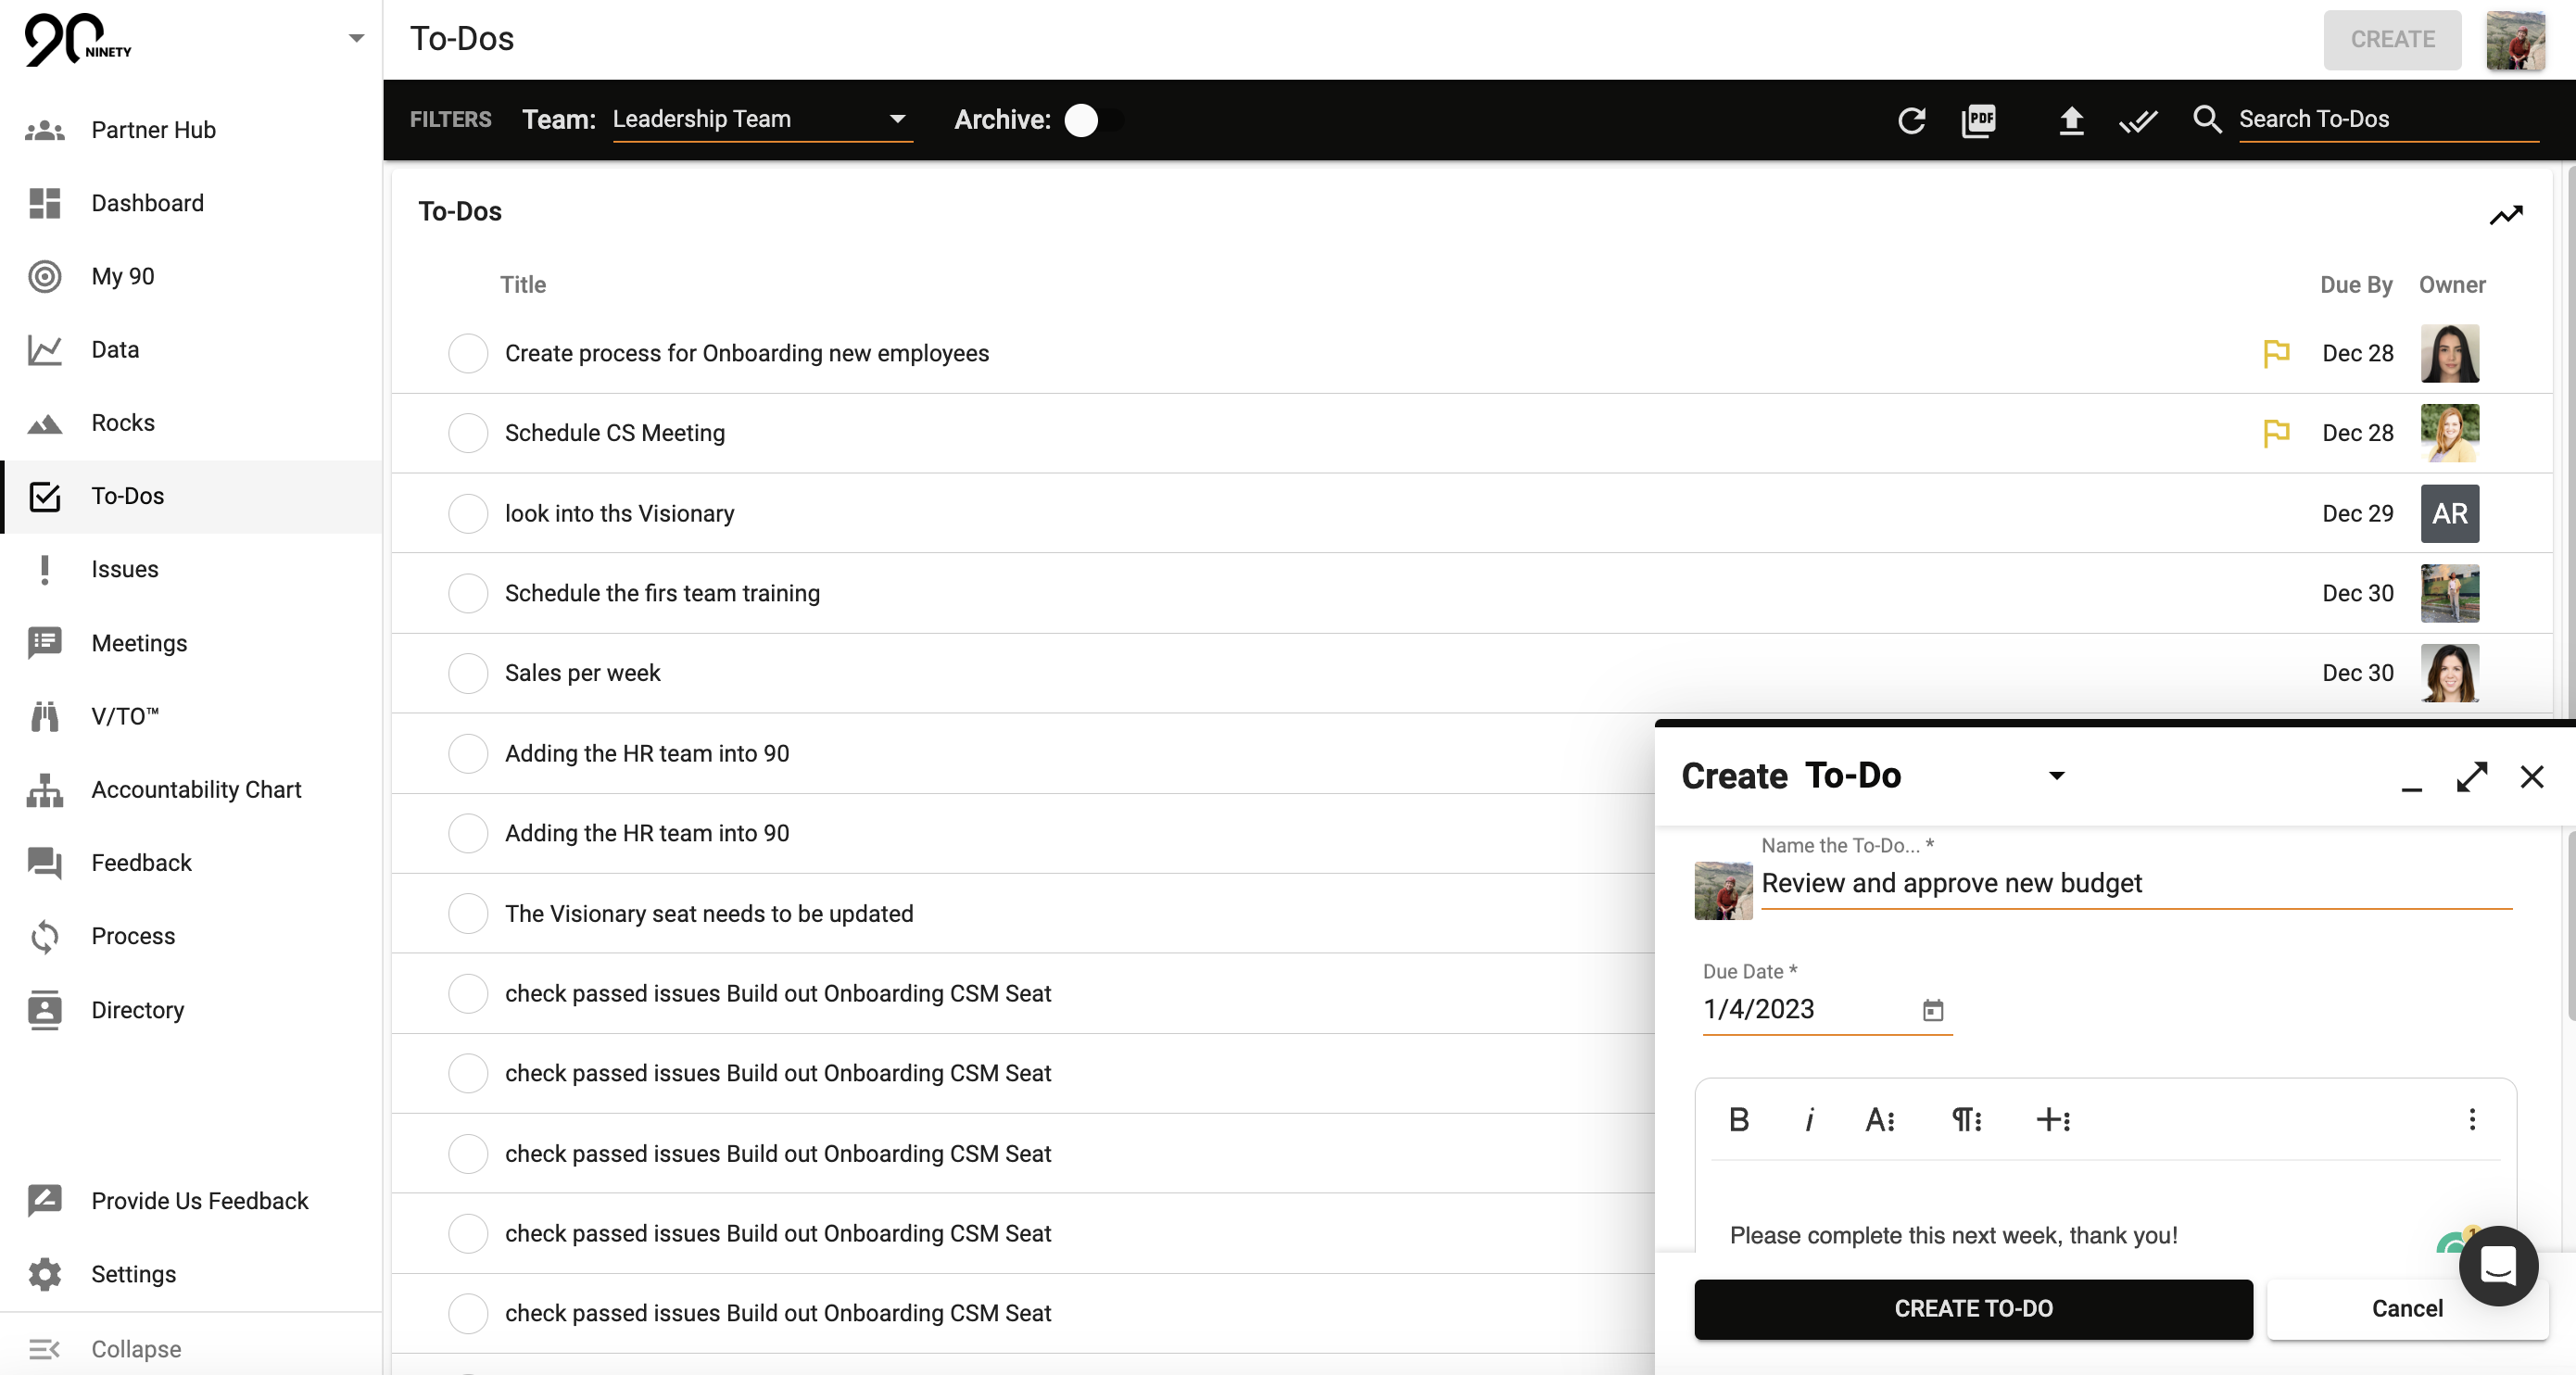
Task: Click the double checkmark icon
Action: pyautogui.click(x=2137, y=121)
